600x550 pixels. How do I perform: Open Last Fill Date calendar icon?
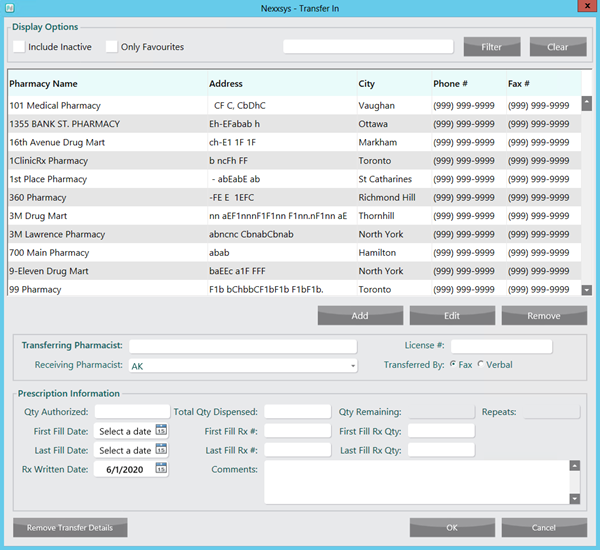(161, 449)
